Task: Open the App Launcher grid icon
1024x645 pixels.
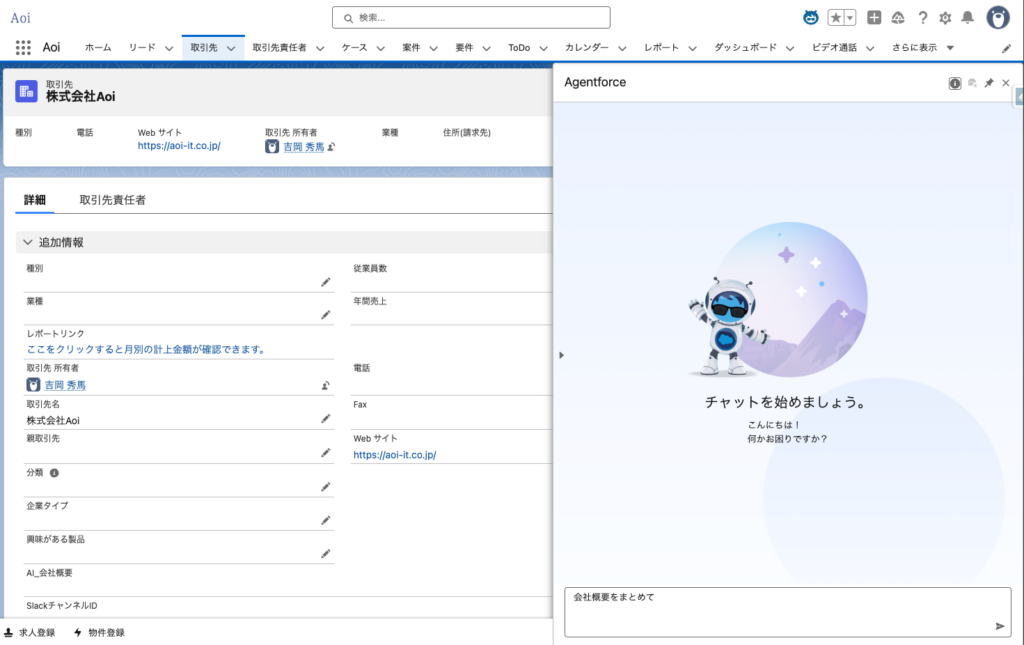Action: [x=23, y=48]
